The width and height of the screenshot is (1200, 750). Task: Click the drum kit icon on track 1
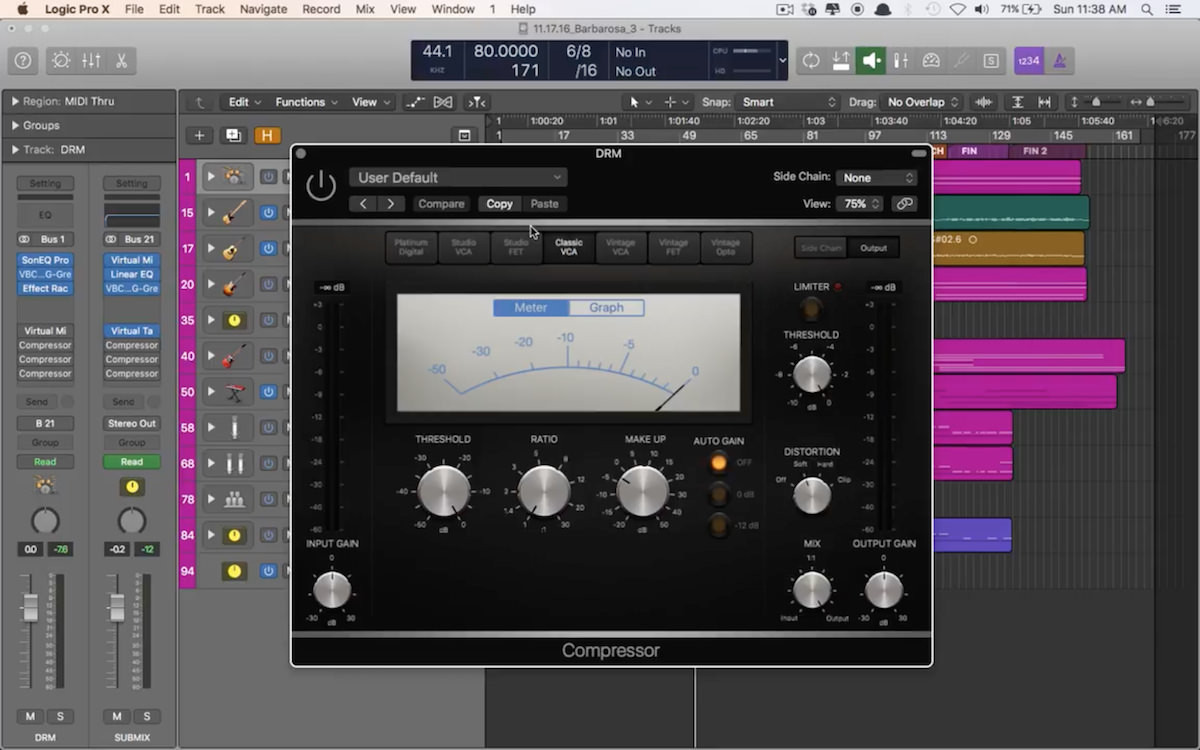point(234,177)
